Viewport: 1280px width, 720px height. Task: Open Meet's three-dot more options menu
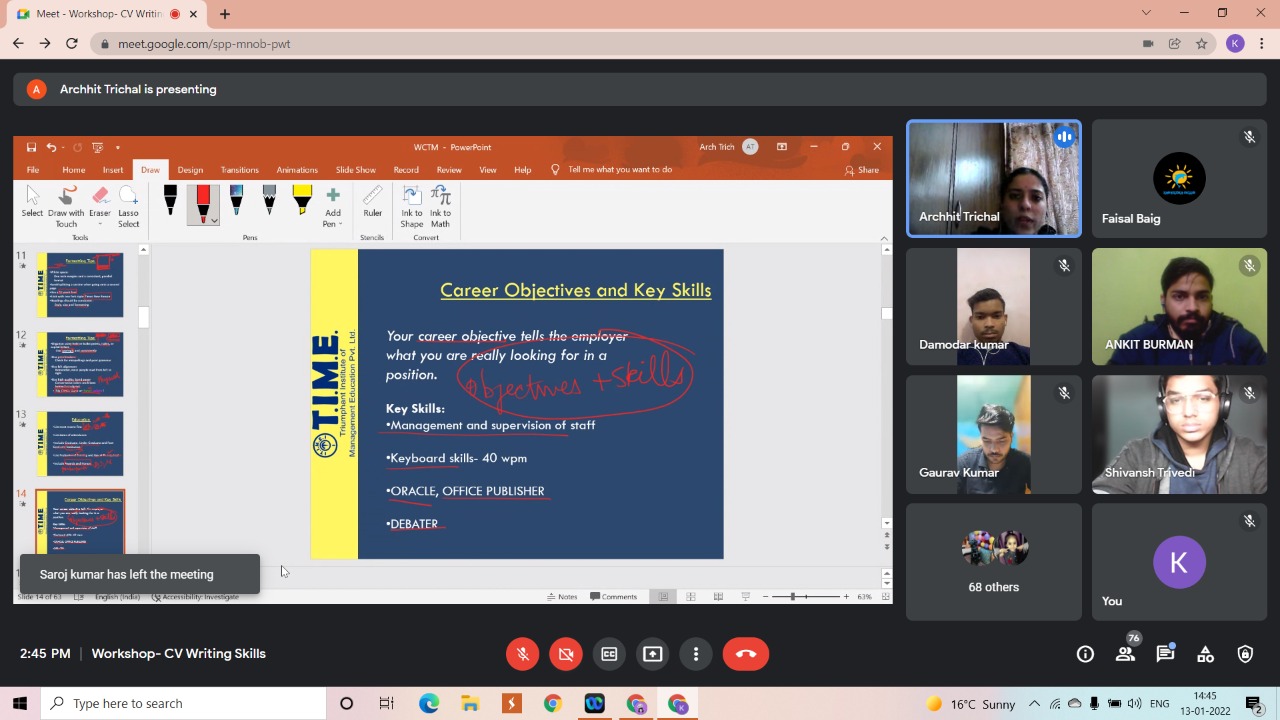(x=696, y=654)
